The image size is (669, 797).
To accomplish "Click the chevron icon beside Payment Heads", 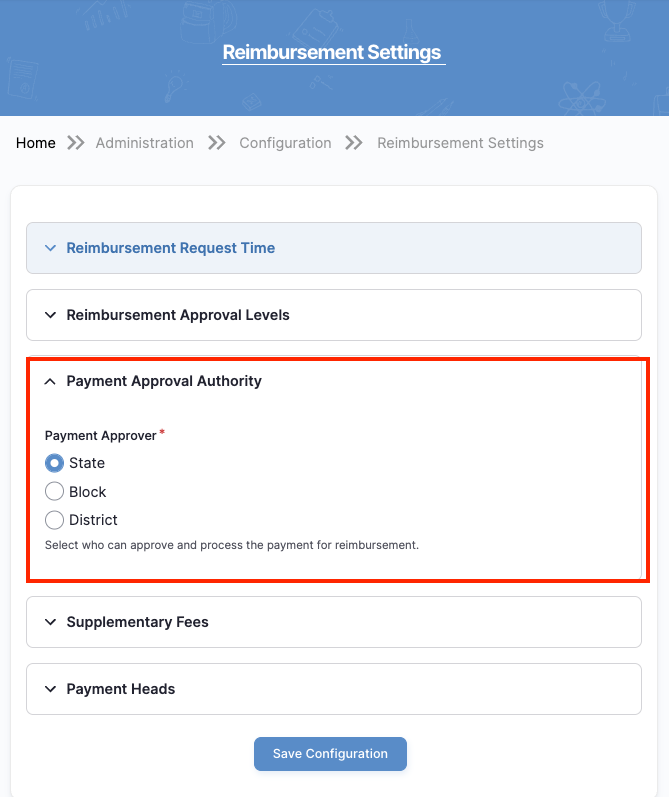I will pyautogui.click(x=51, y=689).
